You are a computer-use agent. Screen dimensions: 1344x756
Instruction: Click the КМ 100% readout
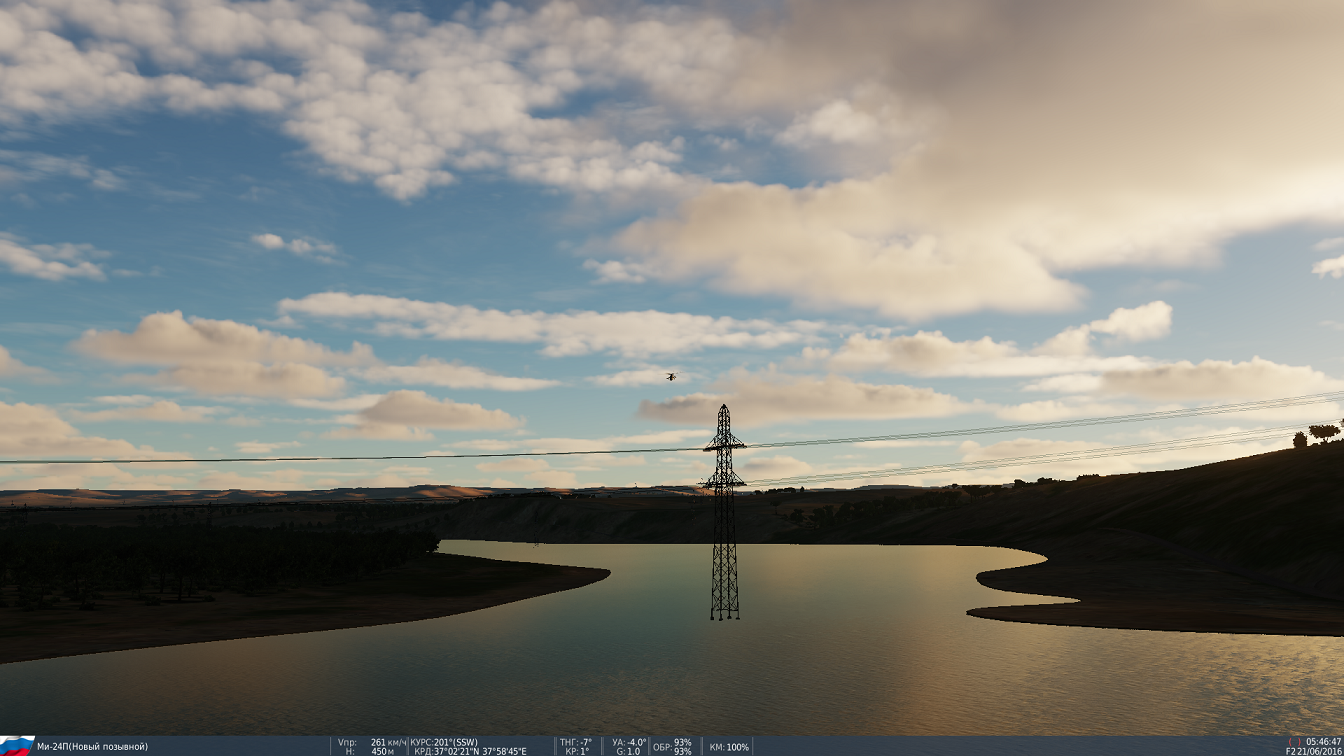[x=729, y=747]
